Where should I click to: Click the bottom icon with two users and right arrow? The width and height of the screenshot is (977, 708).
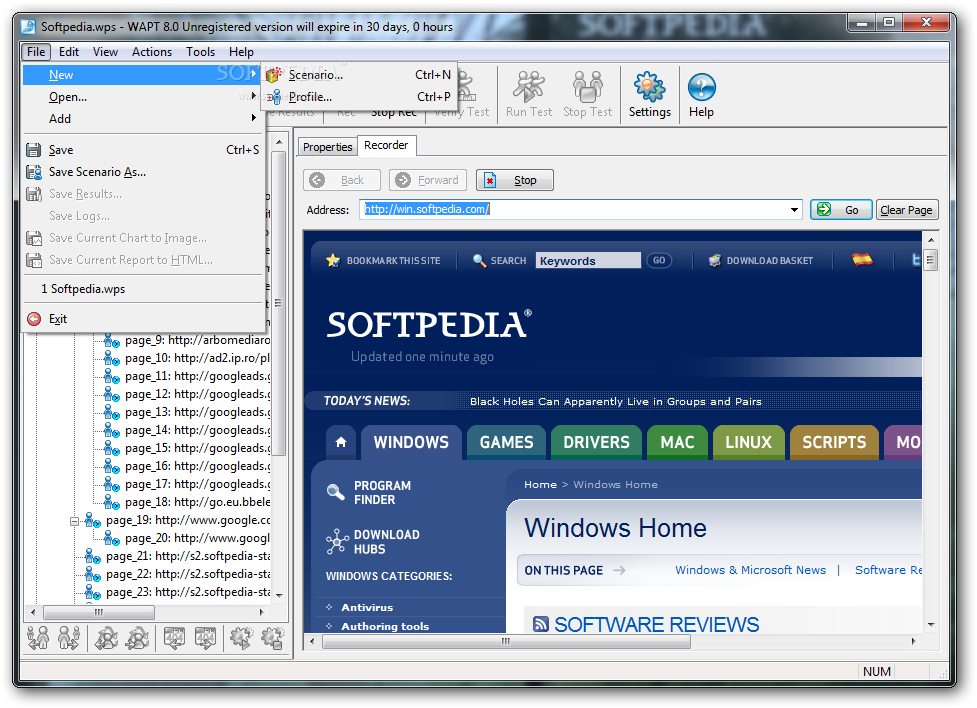point(69,638)
